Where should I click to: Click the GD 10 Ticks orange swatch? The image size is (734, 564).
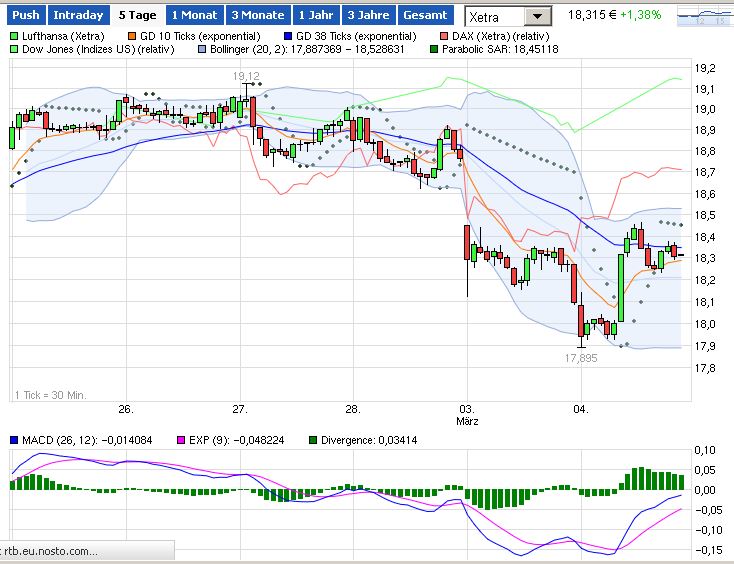pyautogui.click(x=132, y=36)
